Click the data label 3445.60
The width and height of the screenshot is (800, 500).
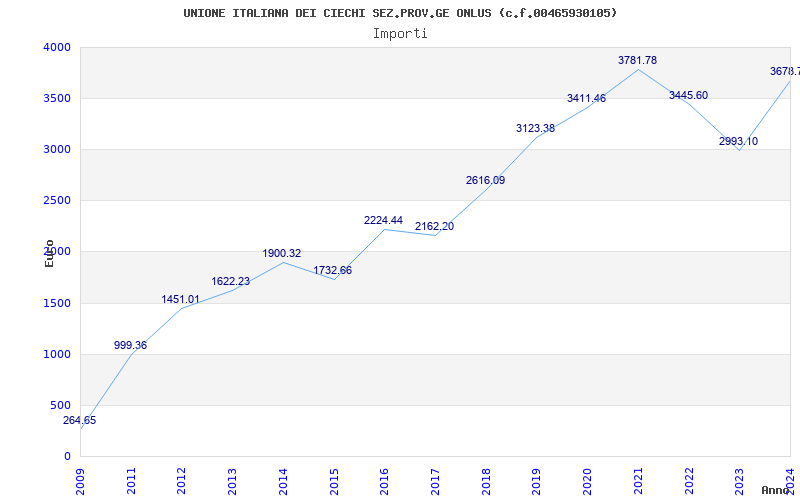coord(688,95)
